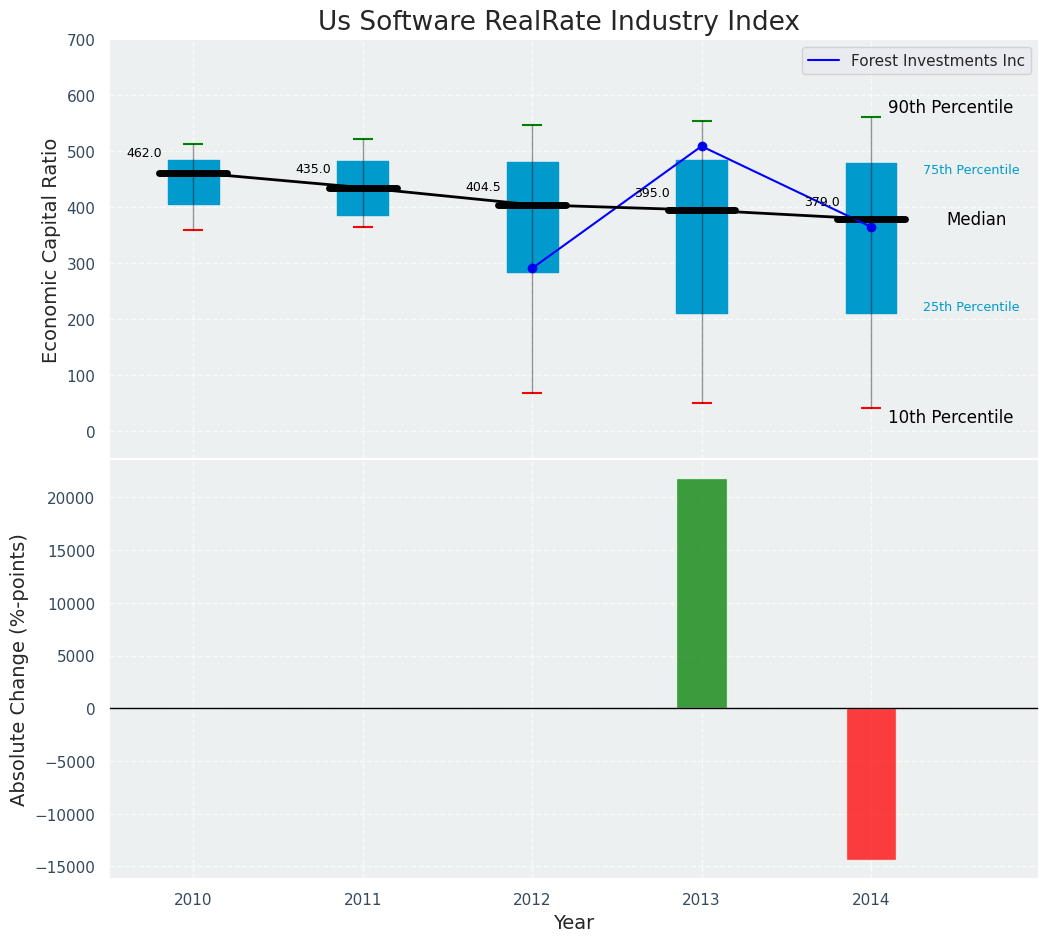Click the y-axis tick '−5000' in lower chart
This screenshot has height=942, width=1048.
point(70,762)
